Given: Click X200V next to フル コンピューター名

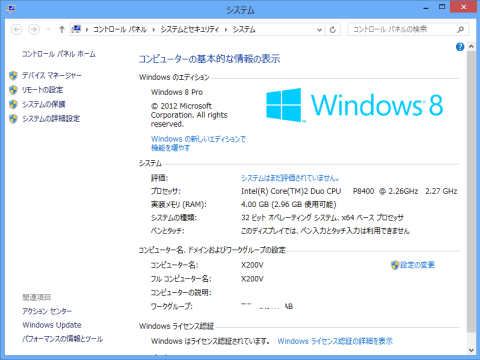Looking at the screenshot, I should (252, 279).
